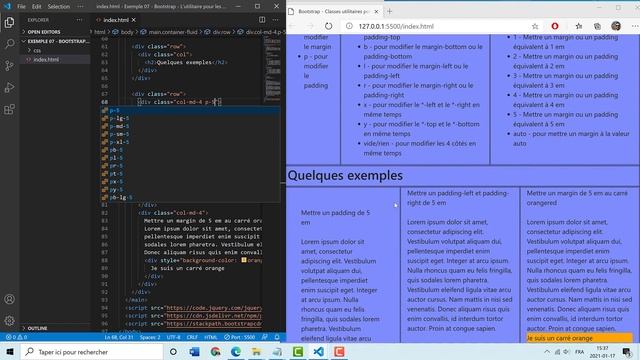640x360 pixels.
Task: Click the Split Editor icon
Action: pyautogui.click(x=262, y=20)
